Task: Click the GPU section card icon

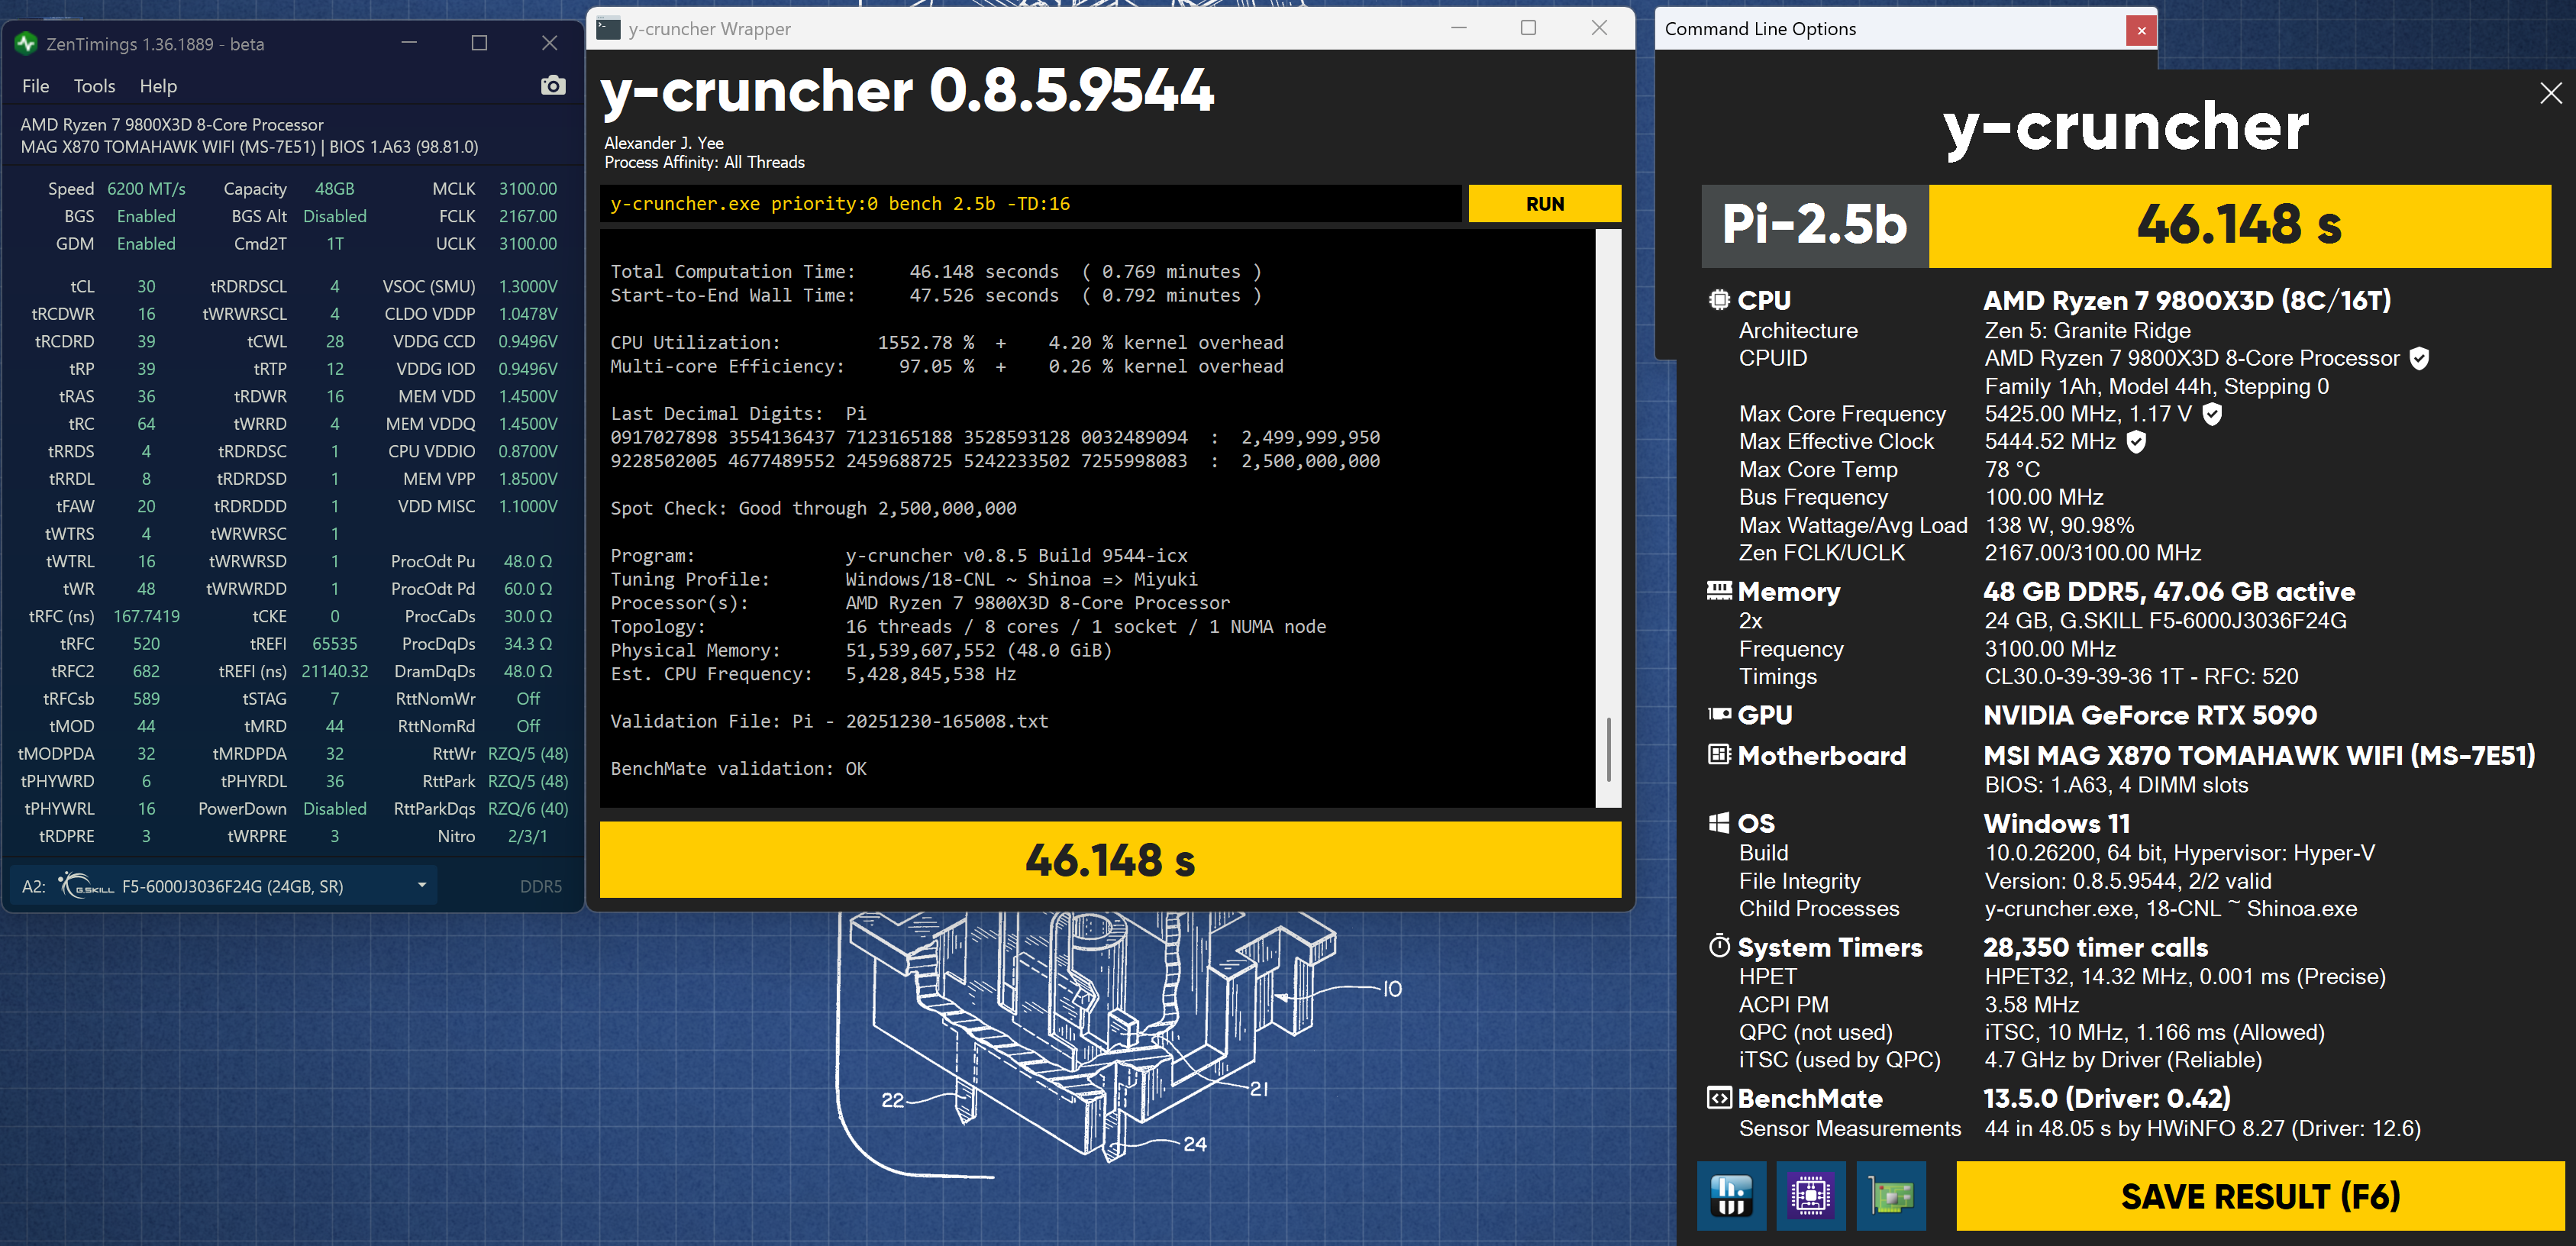Action: tap(1719, 714)
